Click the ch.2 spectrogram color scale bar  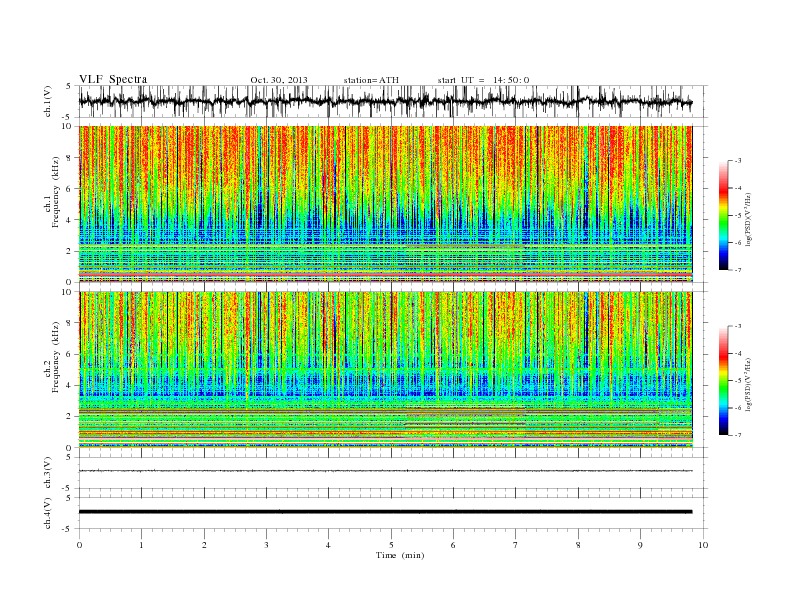tap(724, 381)
